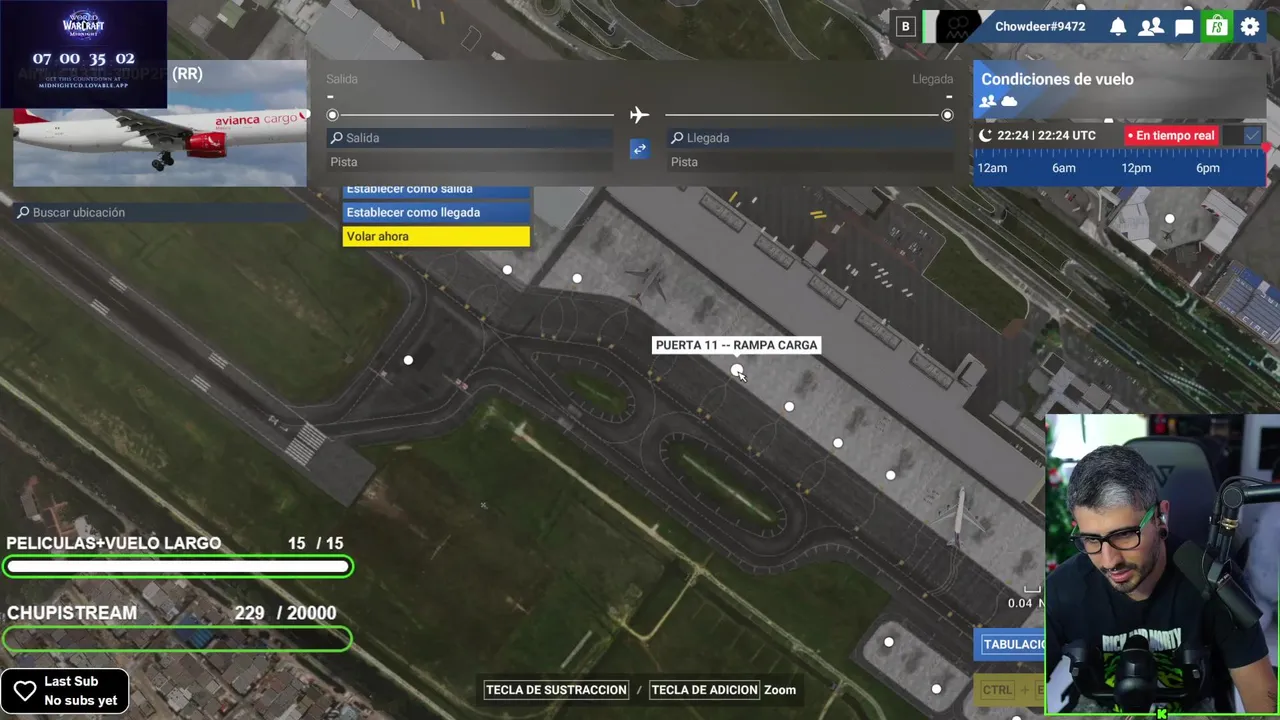Click the Zoom label at the bottom
1280x720 pixels.
click(x=780, y=690)
